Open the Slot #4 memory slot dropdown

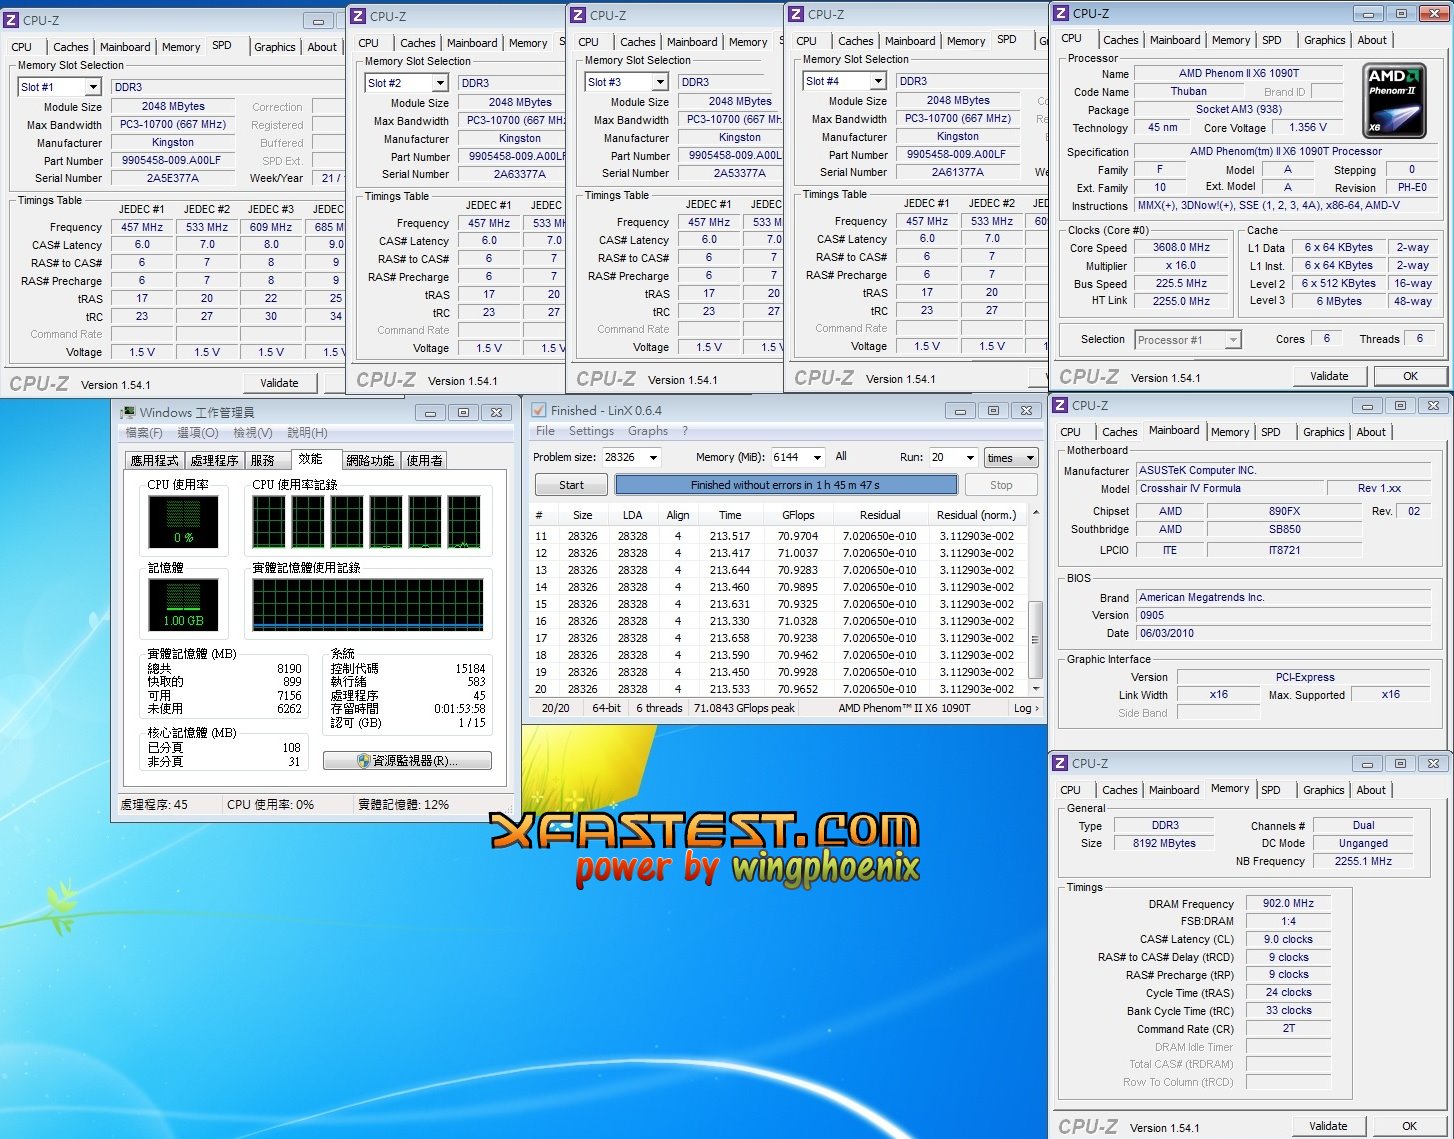(x=878, y=81)
